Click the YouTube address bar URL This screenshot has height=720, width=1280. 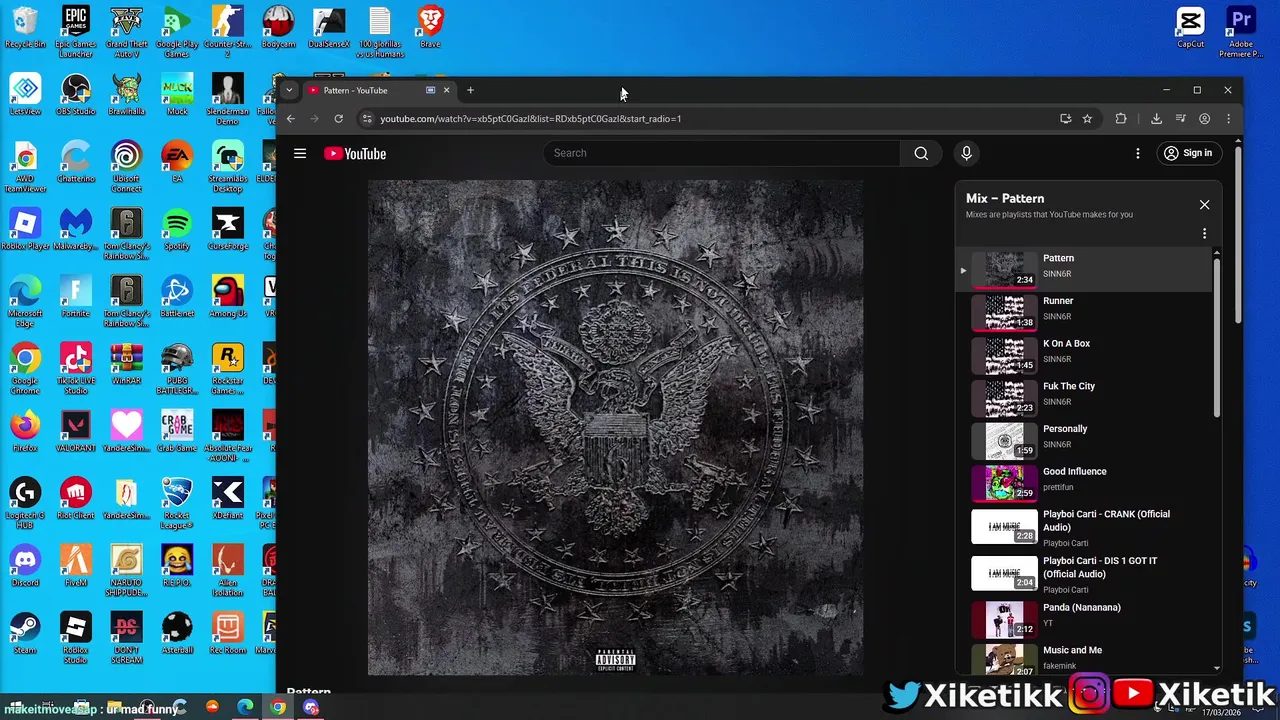[530, 119]
